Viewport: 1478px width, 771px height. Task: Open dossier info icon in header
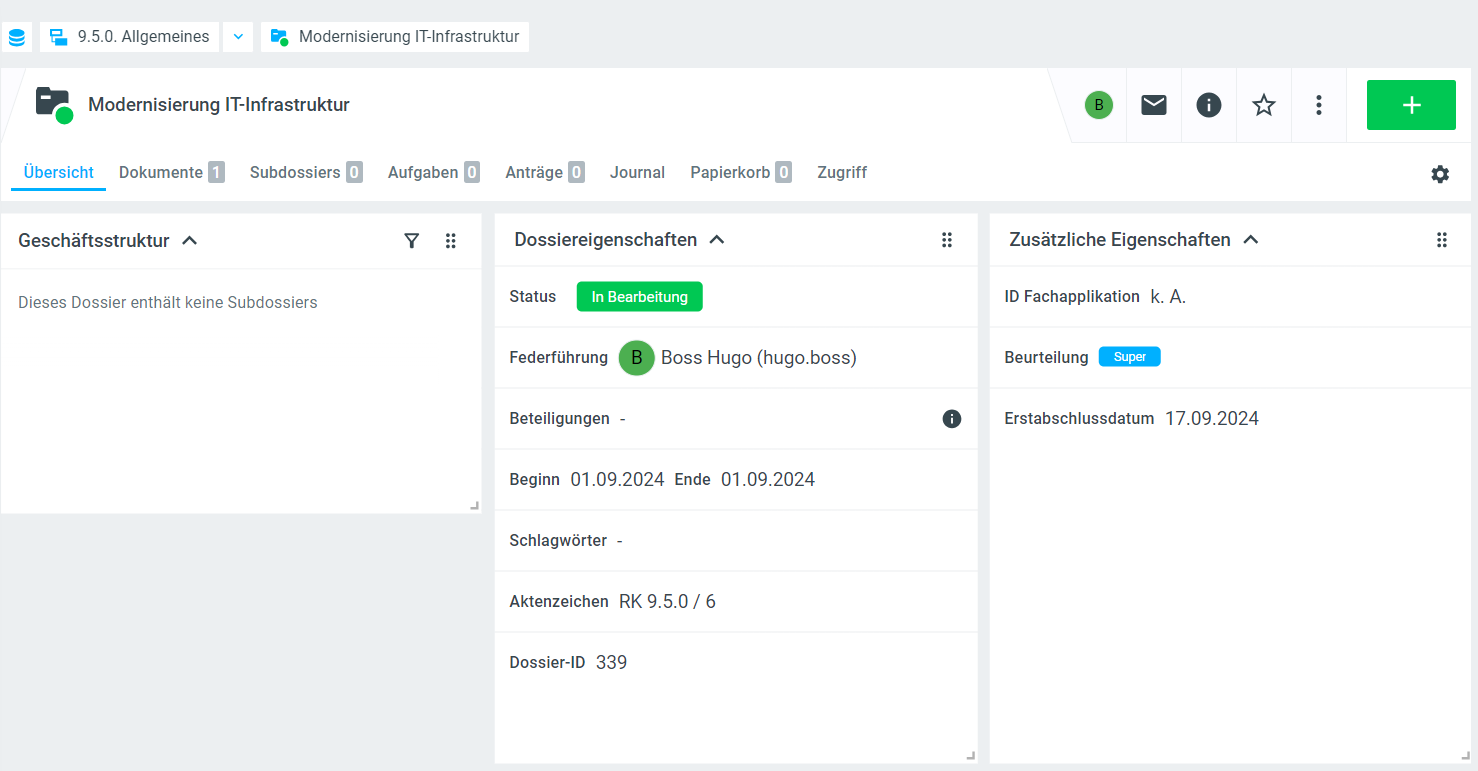(x=1209, y=105)
